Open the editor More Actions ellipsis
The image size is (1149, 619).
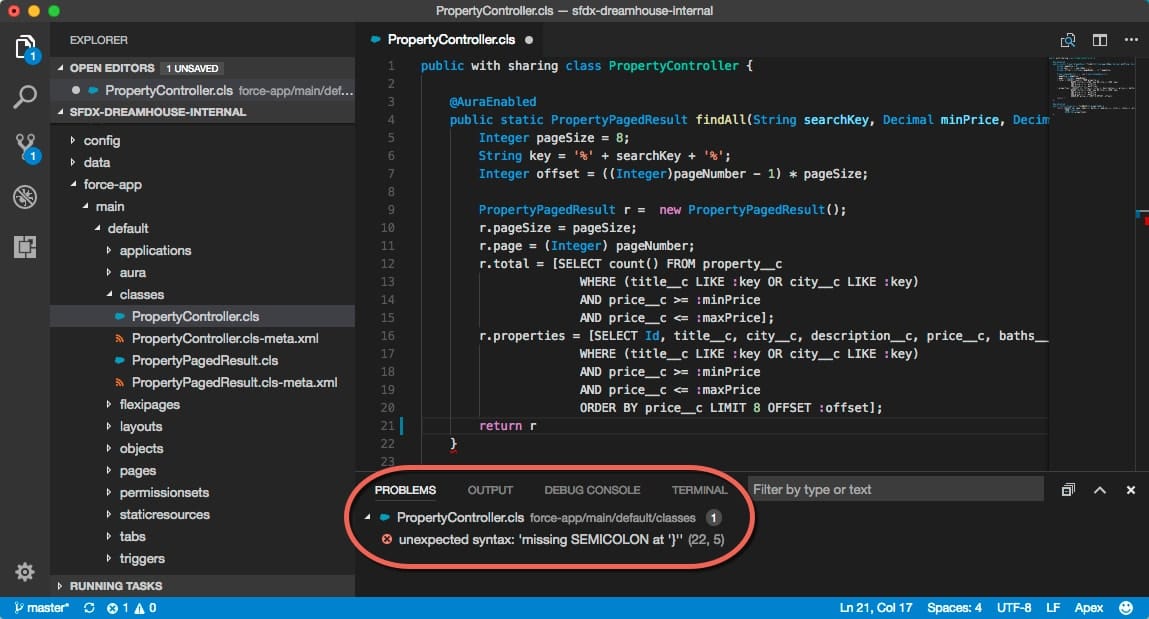pos(1131,40)
